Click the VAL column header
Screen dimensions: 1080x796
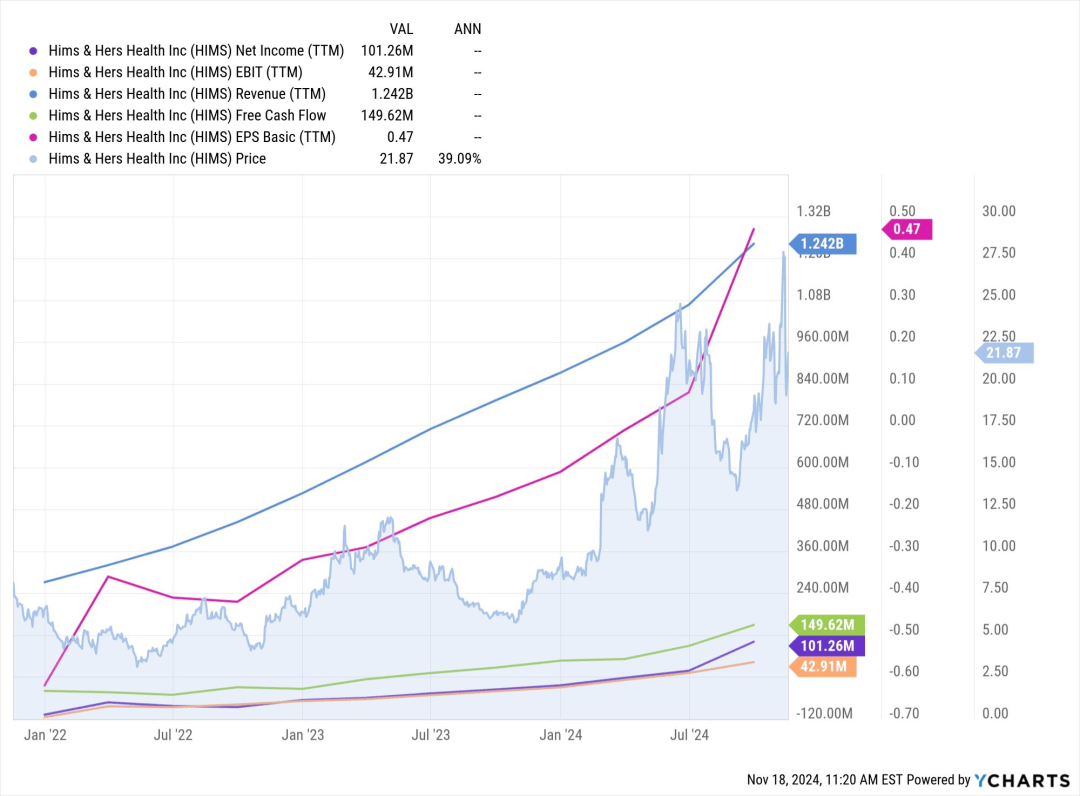(401, 29)
